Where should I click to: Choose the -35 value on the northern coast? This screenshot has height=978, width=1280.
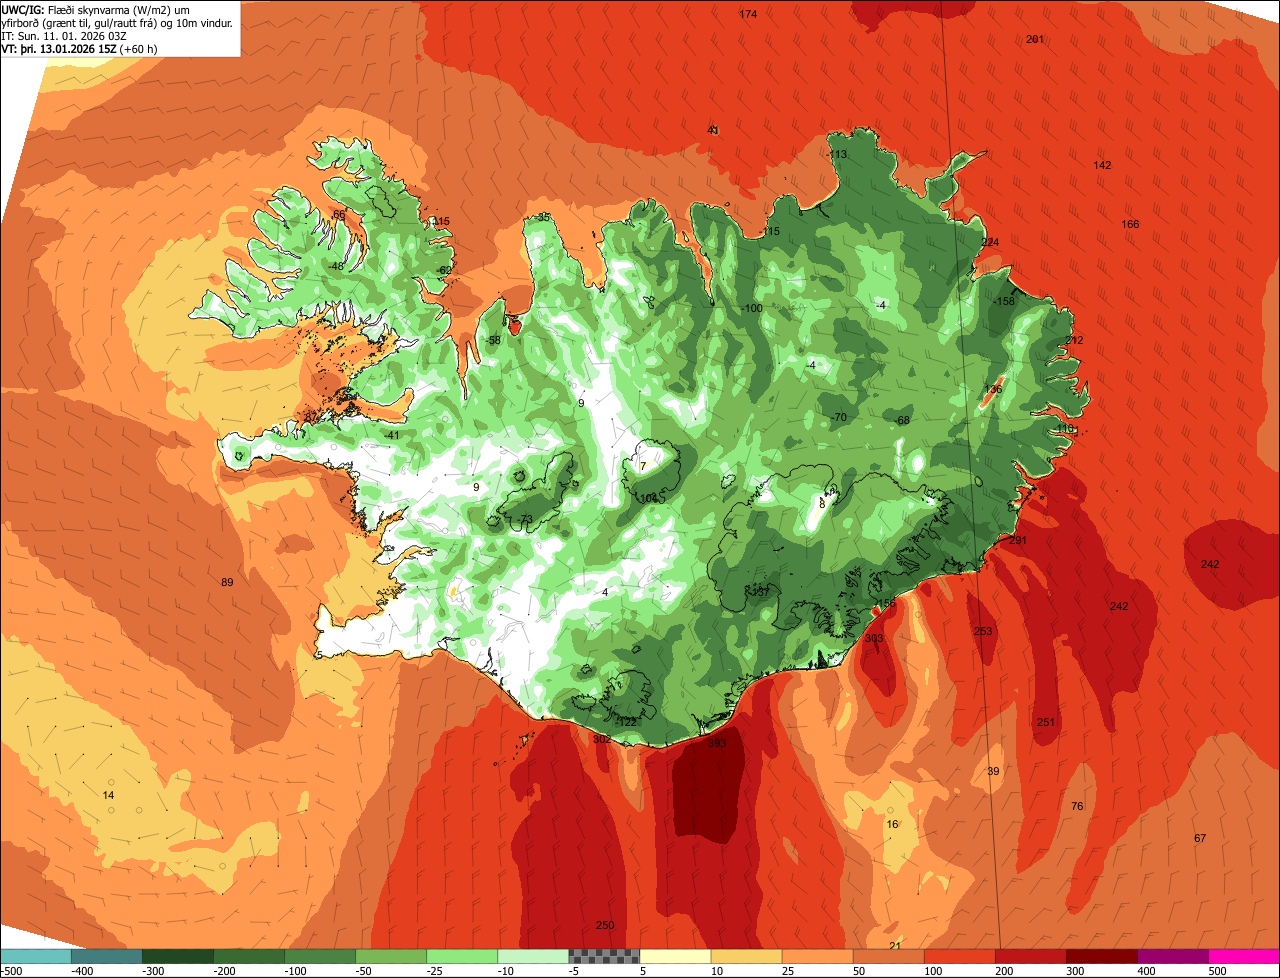pos(543,217)
